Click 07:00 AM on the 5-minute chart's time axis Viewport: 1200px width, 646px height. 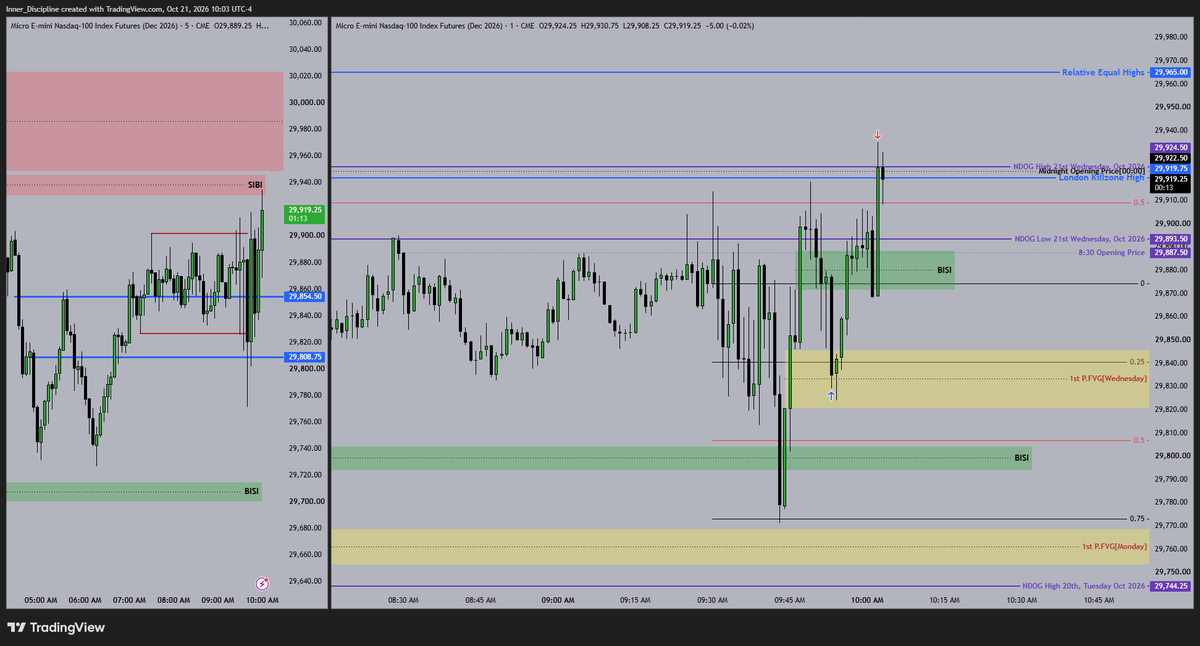click(128, 600)
